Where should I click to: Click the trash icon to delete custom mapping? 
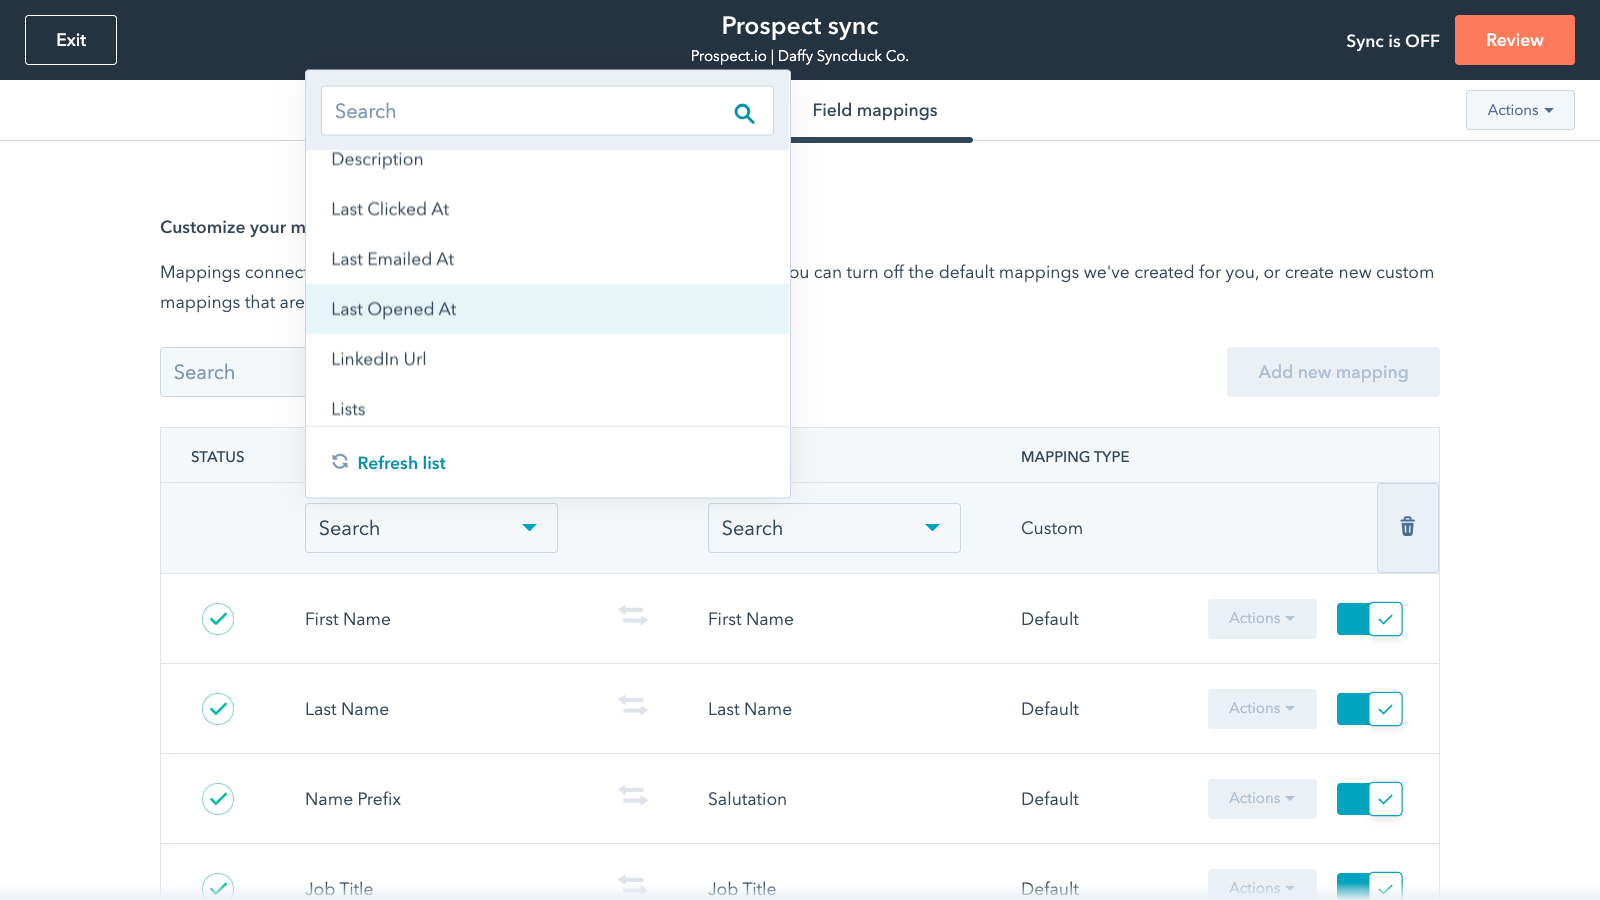[x=1407, y=527]
